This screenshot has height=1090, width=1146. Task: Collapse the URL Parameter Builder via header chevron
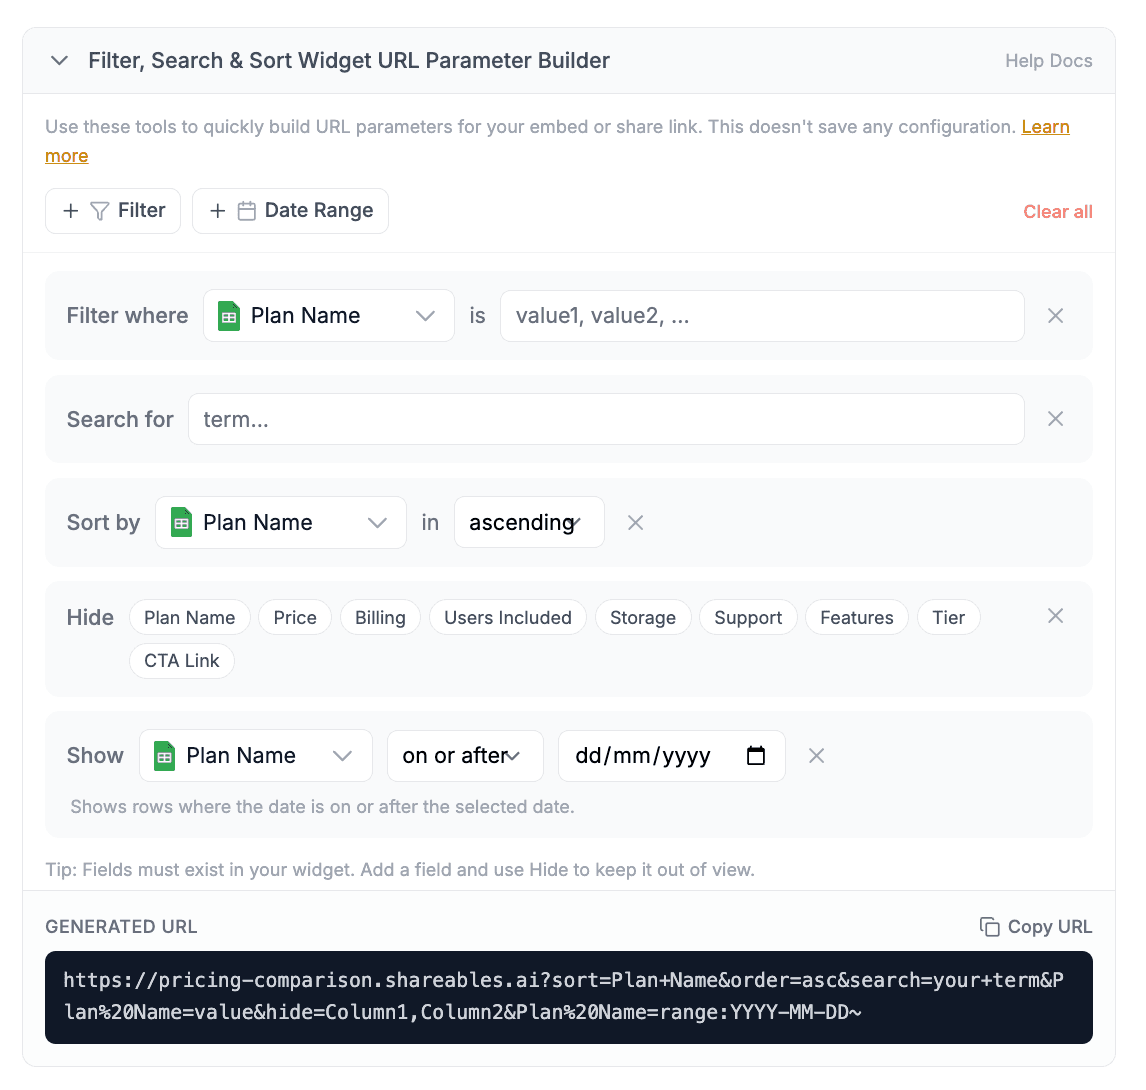pyautogui.click(x=59, y=60)
